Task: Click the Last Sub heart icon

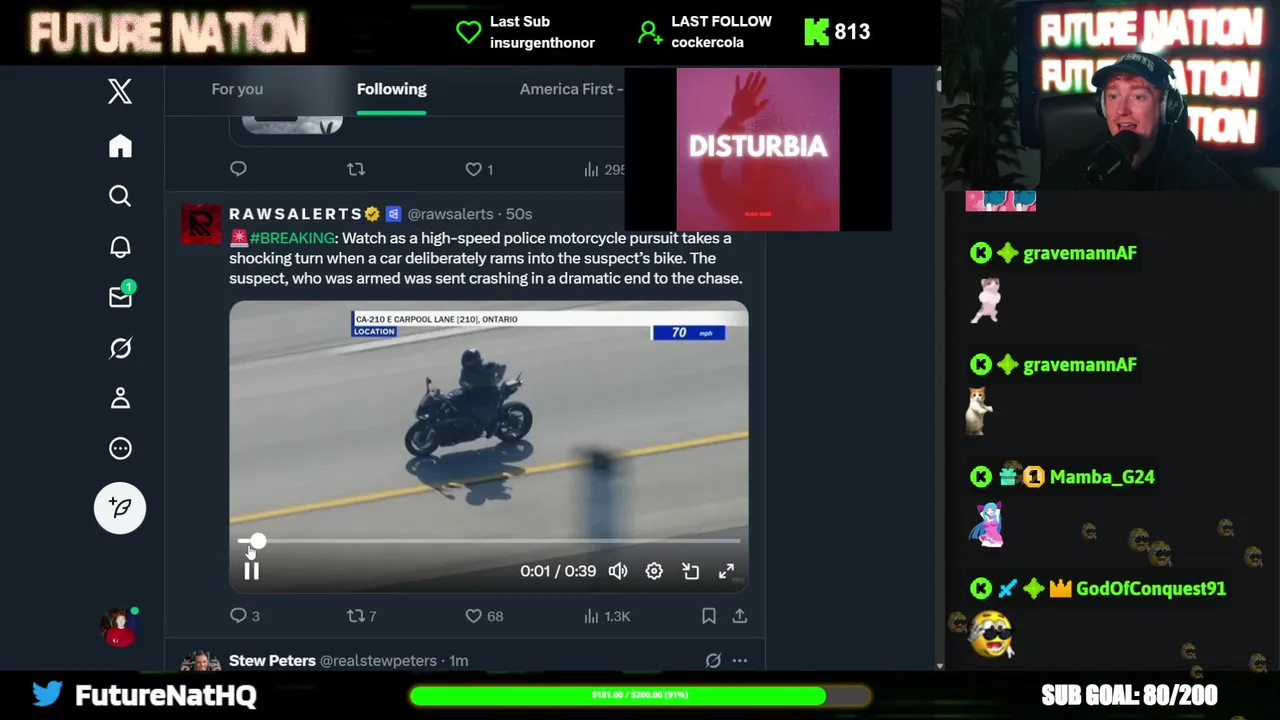Action: [468, 32]
